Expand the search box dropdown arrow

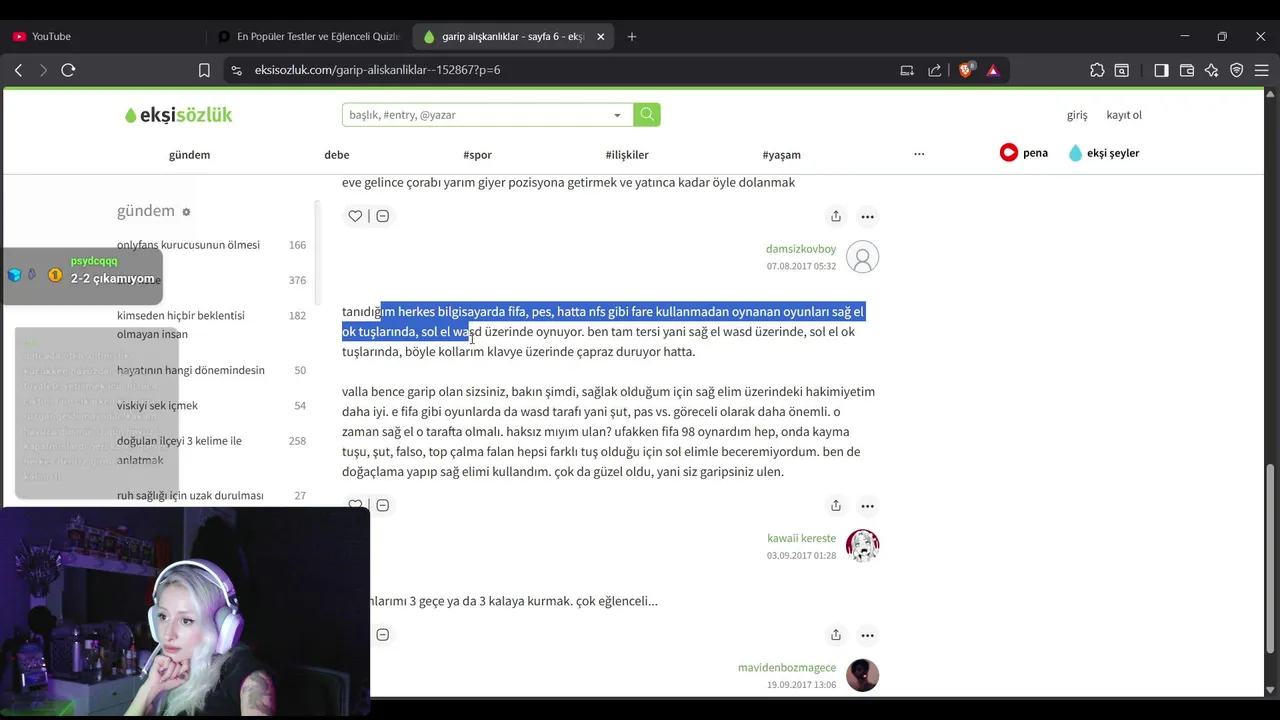(x=617, y=115)
